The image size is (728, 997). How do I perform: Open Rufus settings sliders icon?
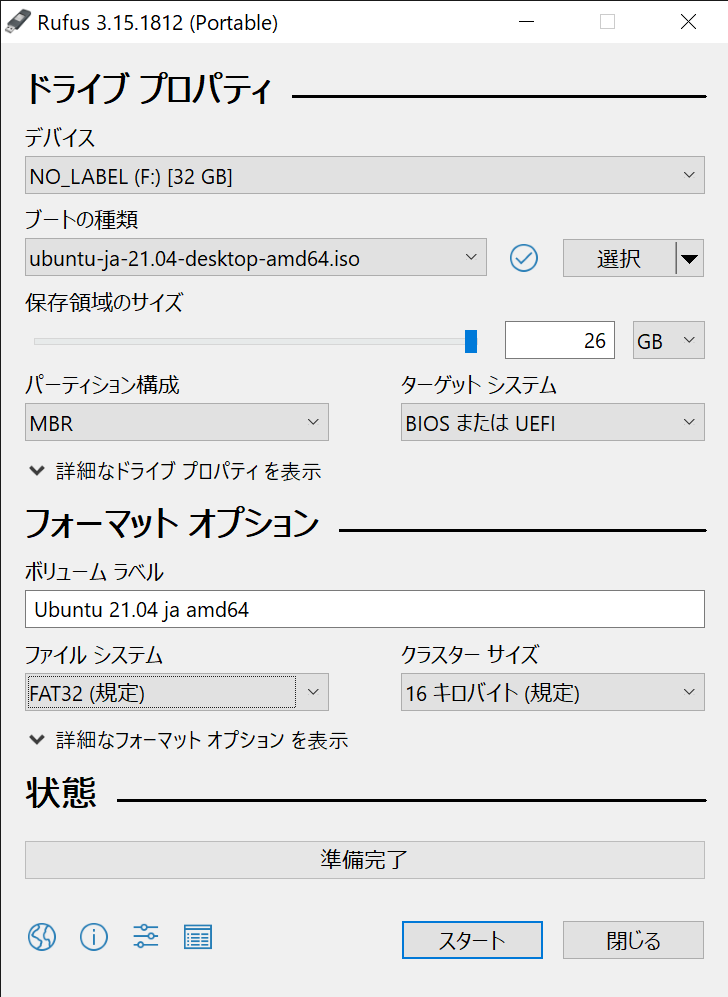click(146, 937)
